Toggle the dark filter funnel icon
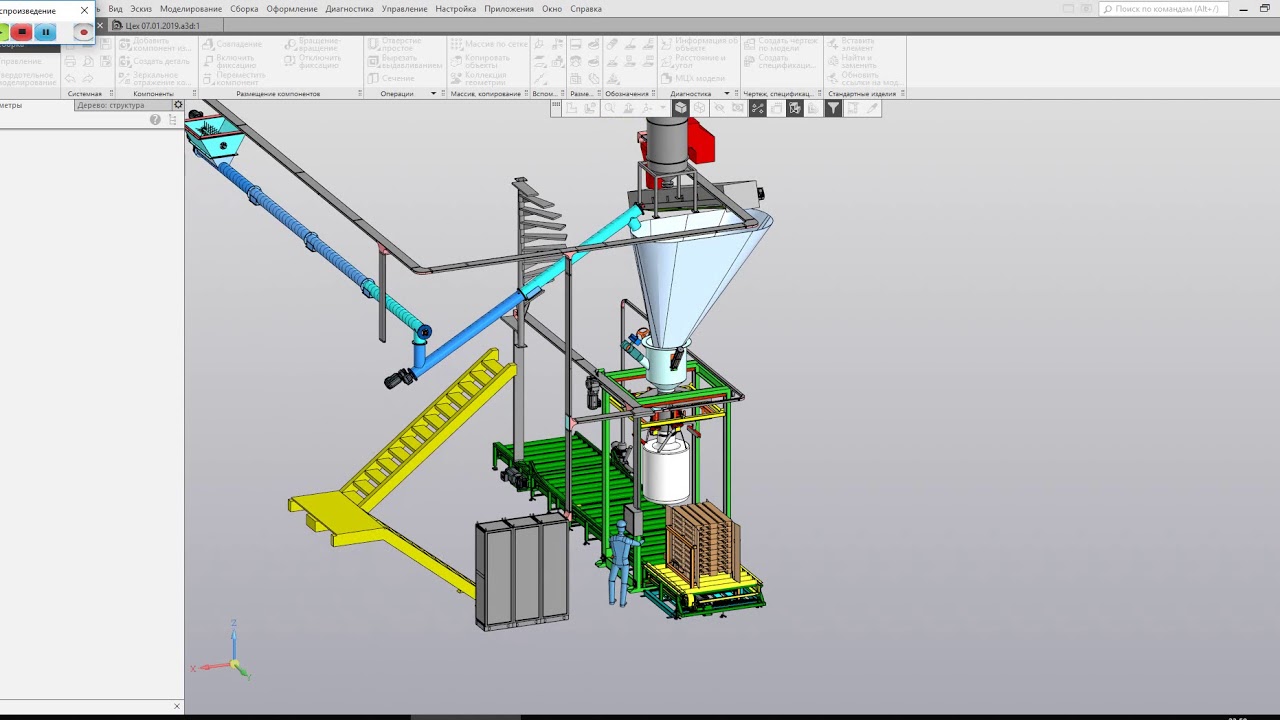 click(833, 108)
